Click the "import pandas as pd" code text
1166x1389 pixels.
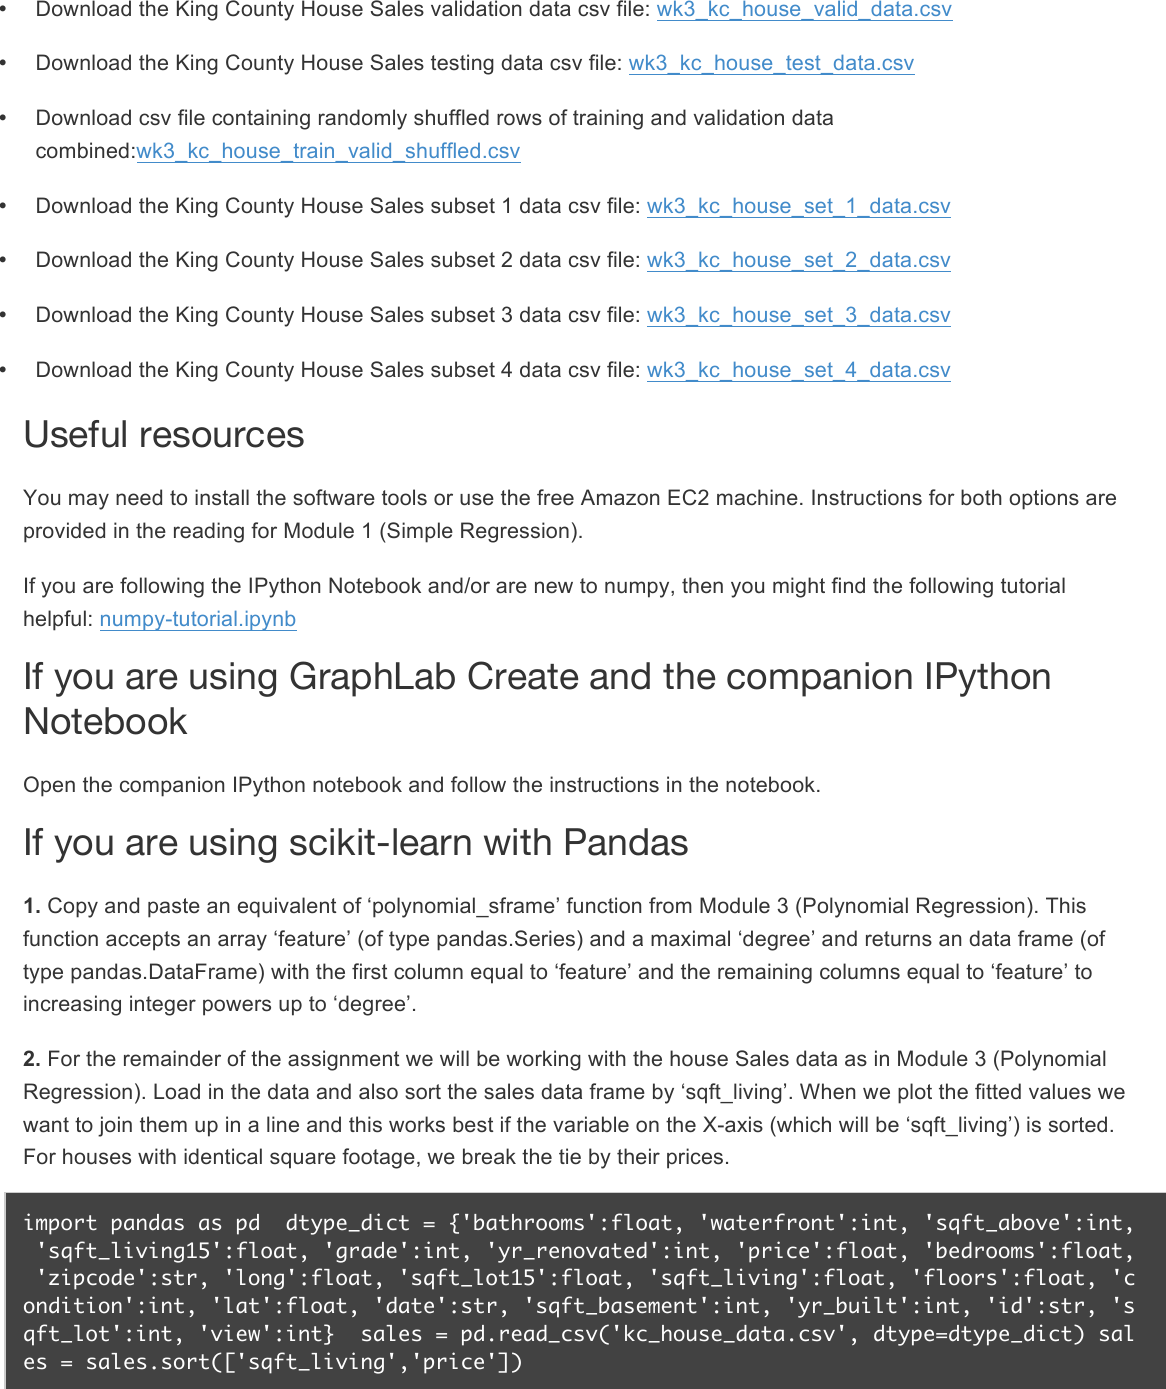[141, 1223]
